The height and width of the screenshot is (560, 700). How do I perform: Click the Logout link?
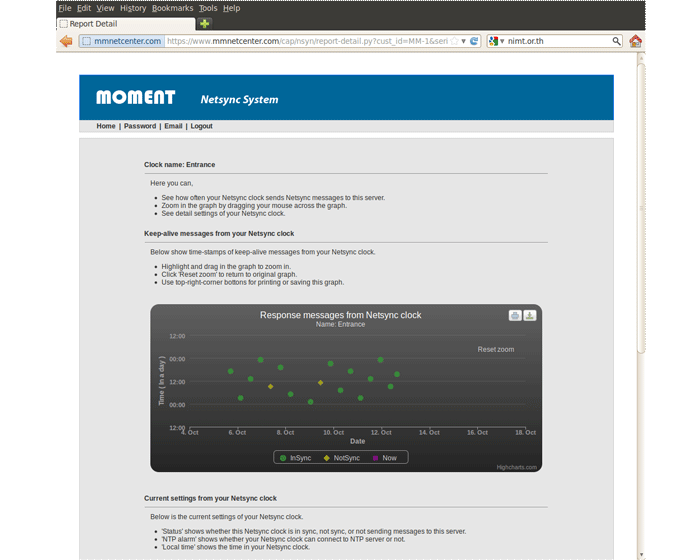(201, 126)
